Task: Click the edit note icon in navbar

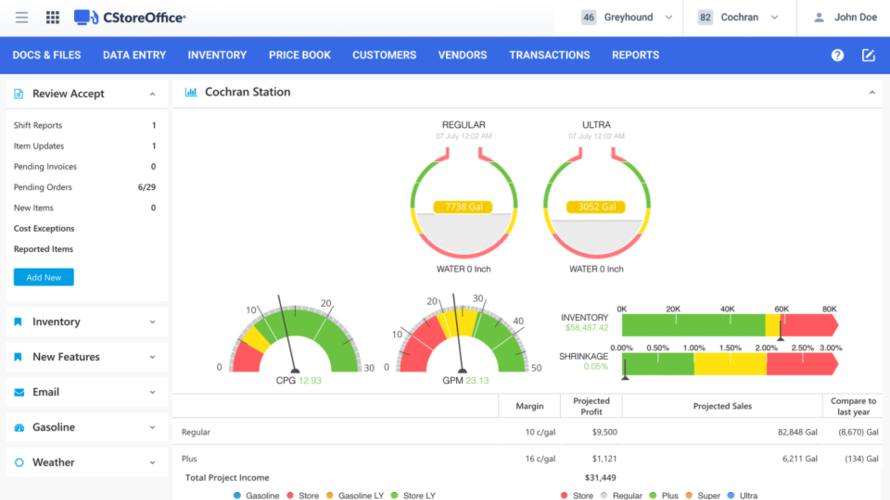Action: point(868,56)
